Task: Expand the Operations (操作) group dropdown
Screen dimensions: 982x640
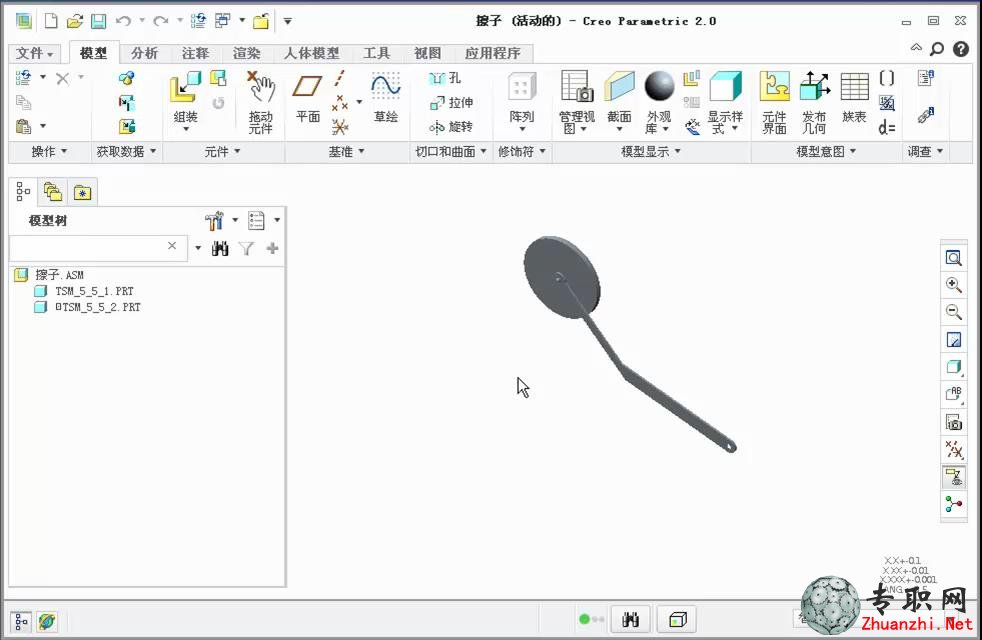Action: click(x=49, y=152)
